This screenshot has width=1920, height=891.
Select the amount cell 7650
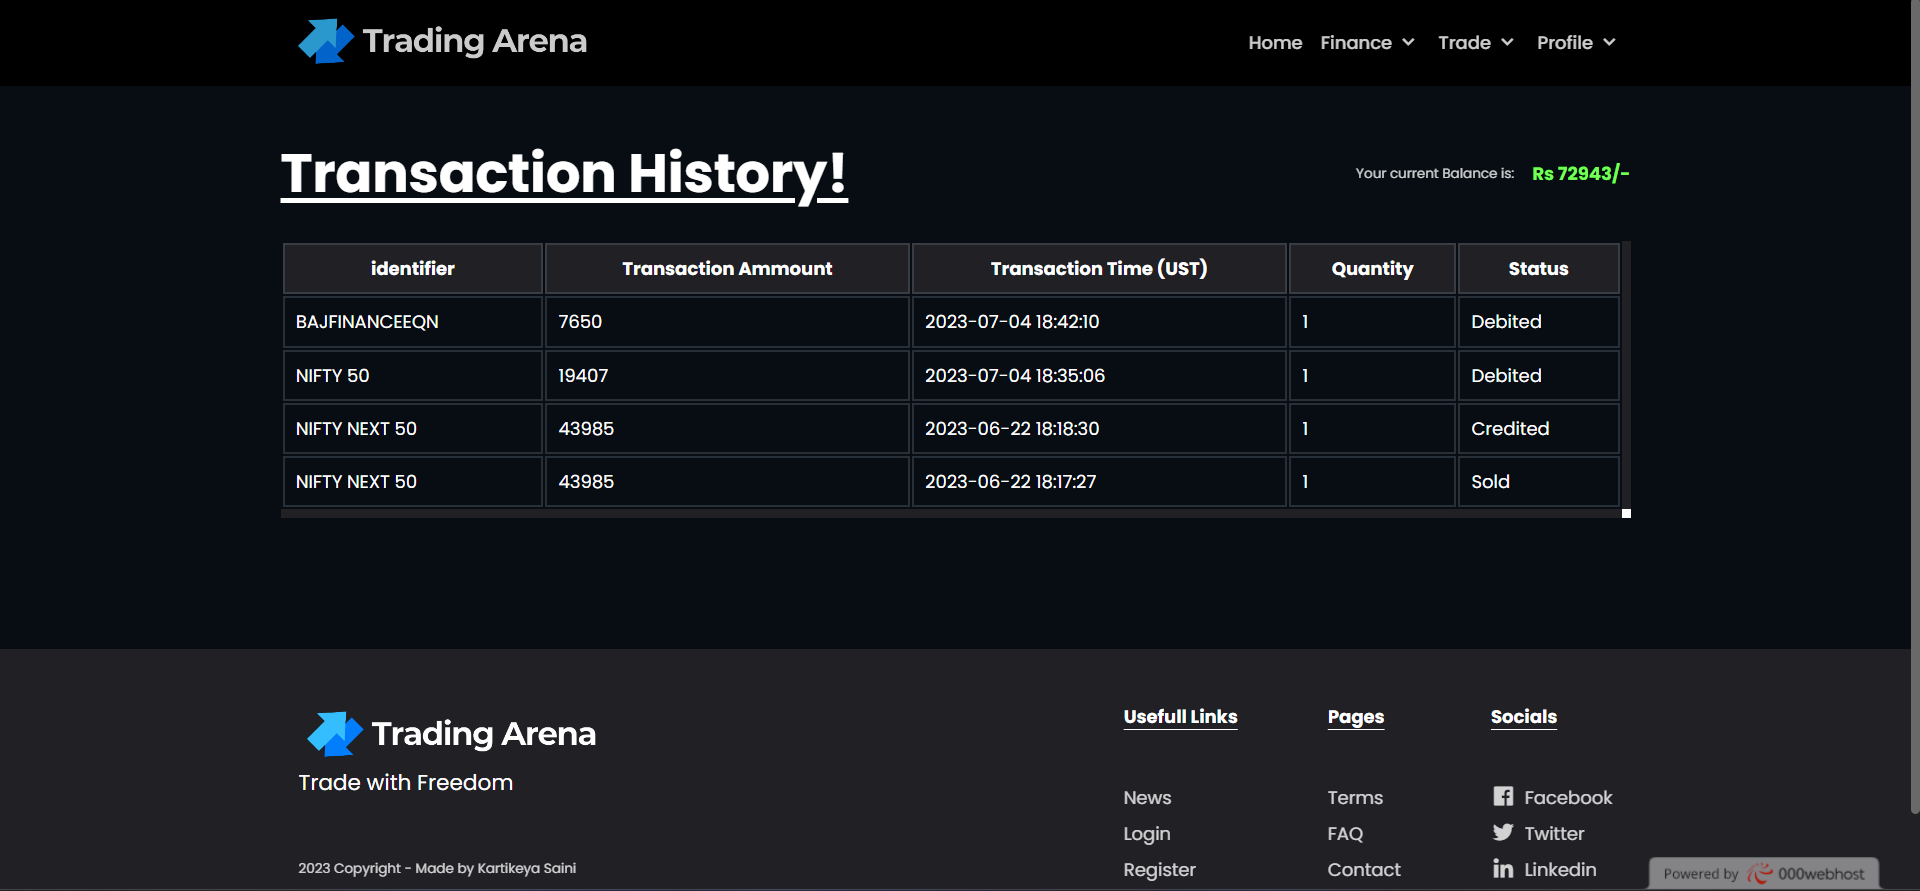pyautogui.click(x=727, y=322)
